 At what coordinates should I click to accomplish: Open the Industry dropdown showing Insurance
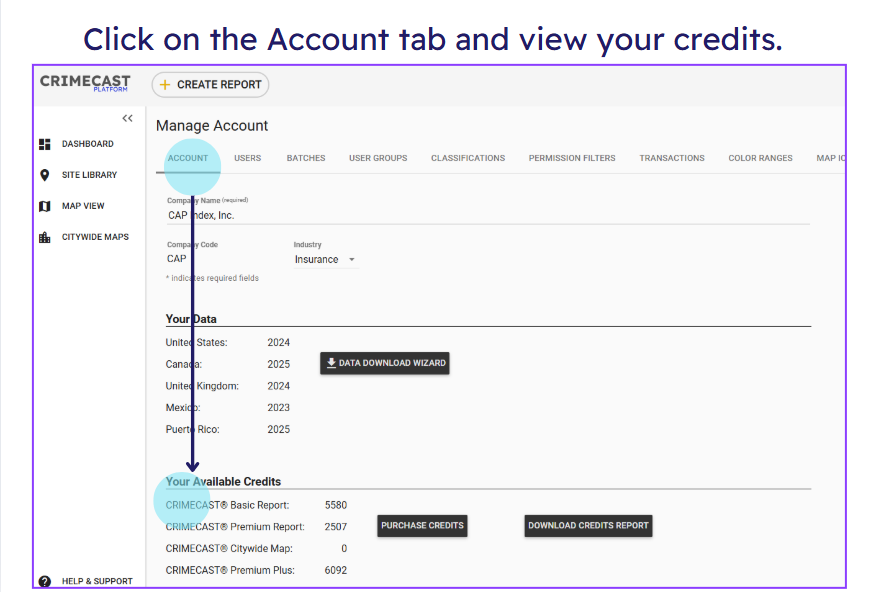(325, 260)
